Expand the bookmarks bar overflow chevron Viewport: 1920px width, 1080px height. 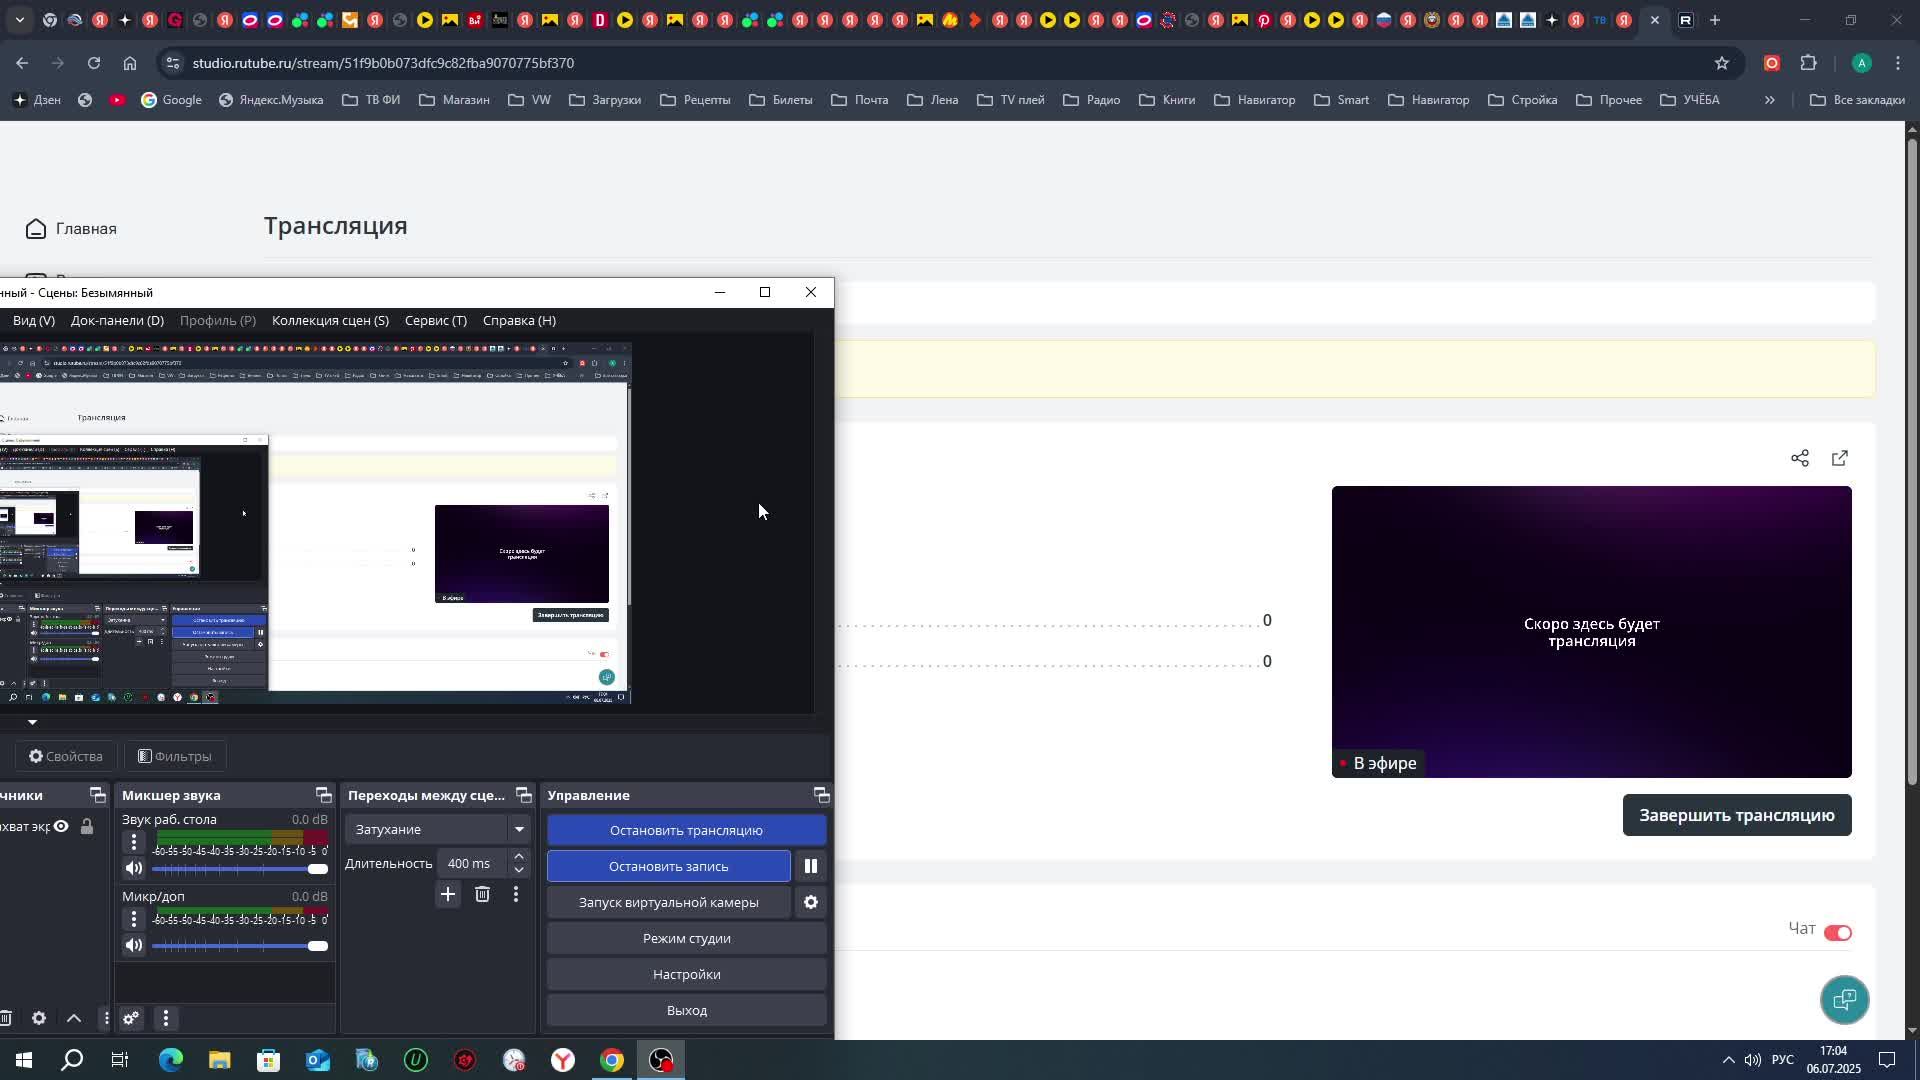point(1769,100)
